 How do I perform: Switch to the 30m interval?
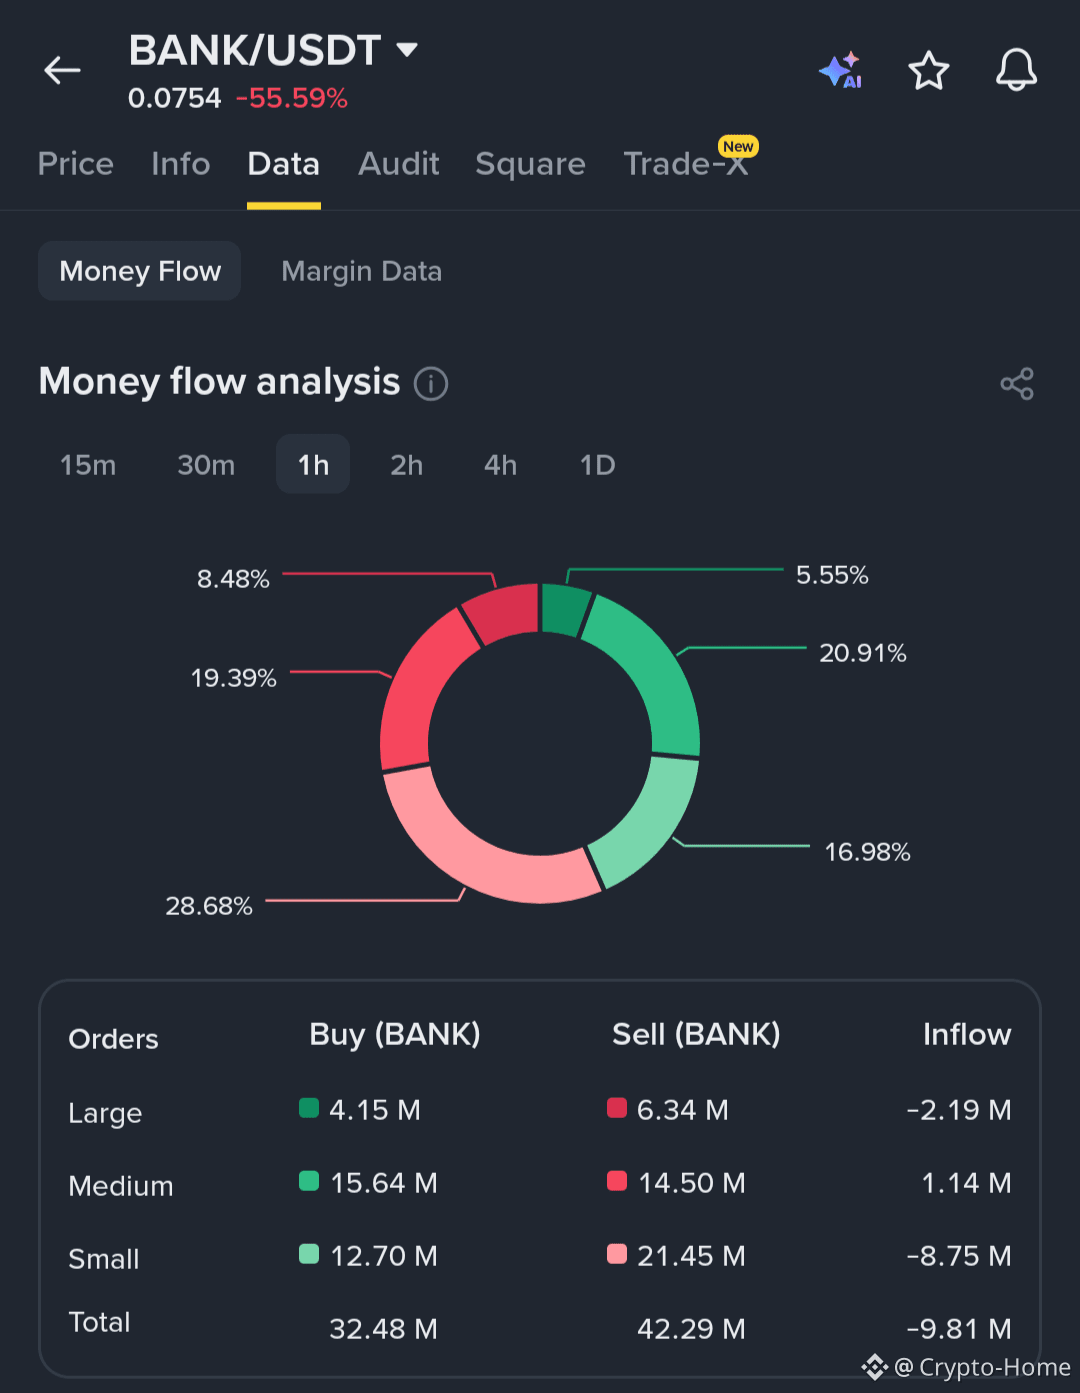pos(206,465)
